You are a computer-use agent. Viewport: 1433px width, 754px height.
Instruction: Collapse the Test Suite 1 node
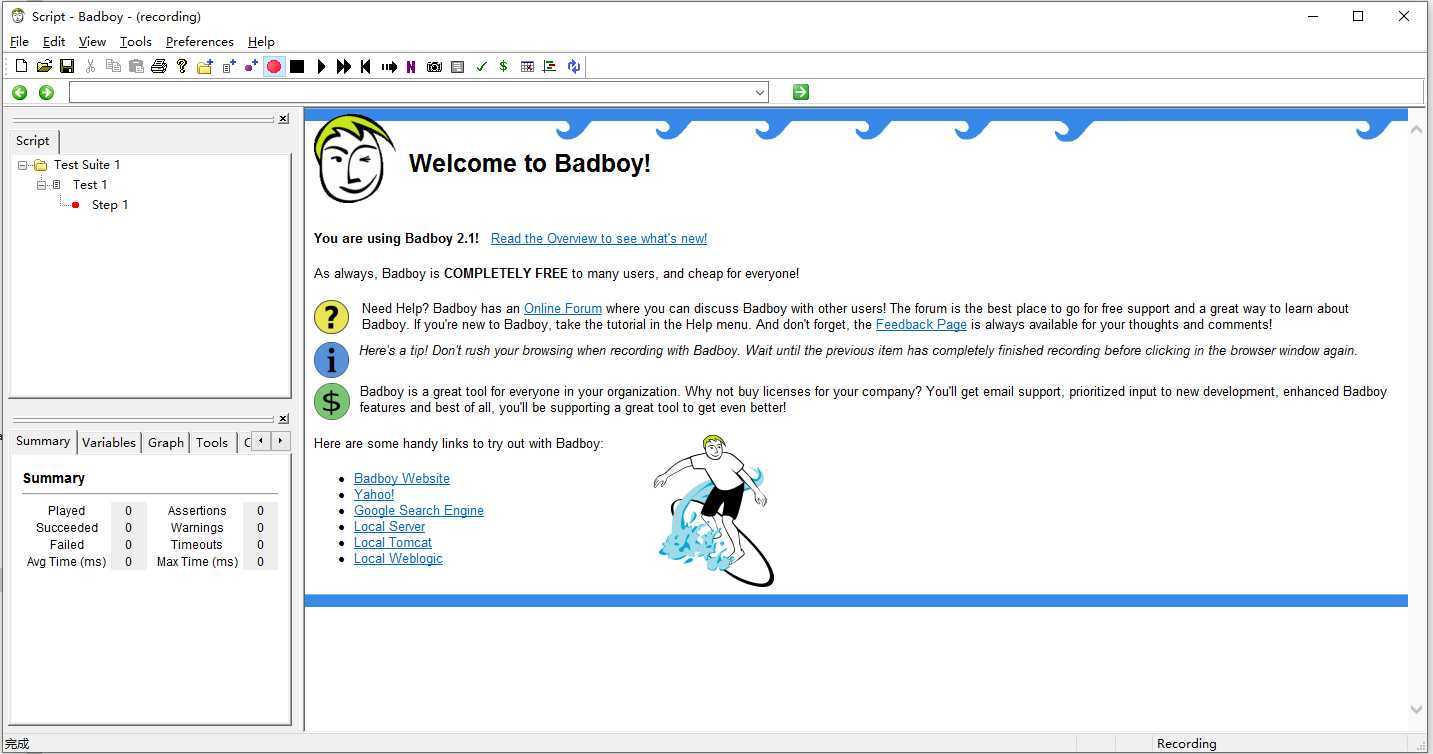click(22, 165)
